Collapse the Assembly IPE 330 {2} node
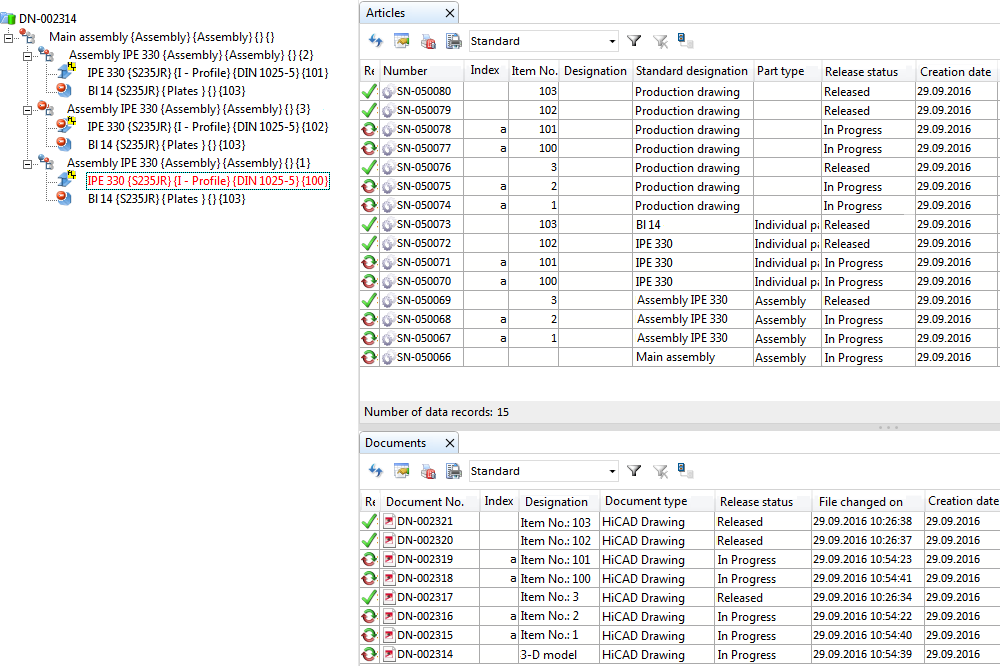The width and height of the screenshot is (1000, 666). click(x=27, y=55)
